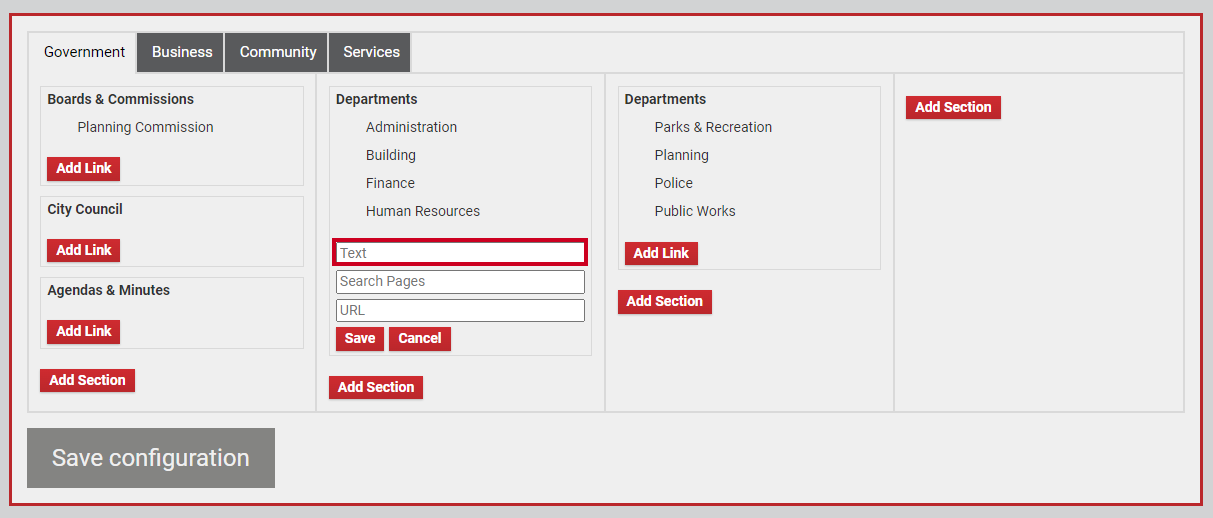Add Section below Public Works column

[x=665, y=301]
